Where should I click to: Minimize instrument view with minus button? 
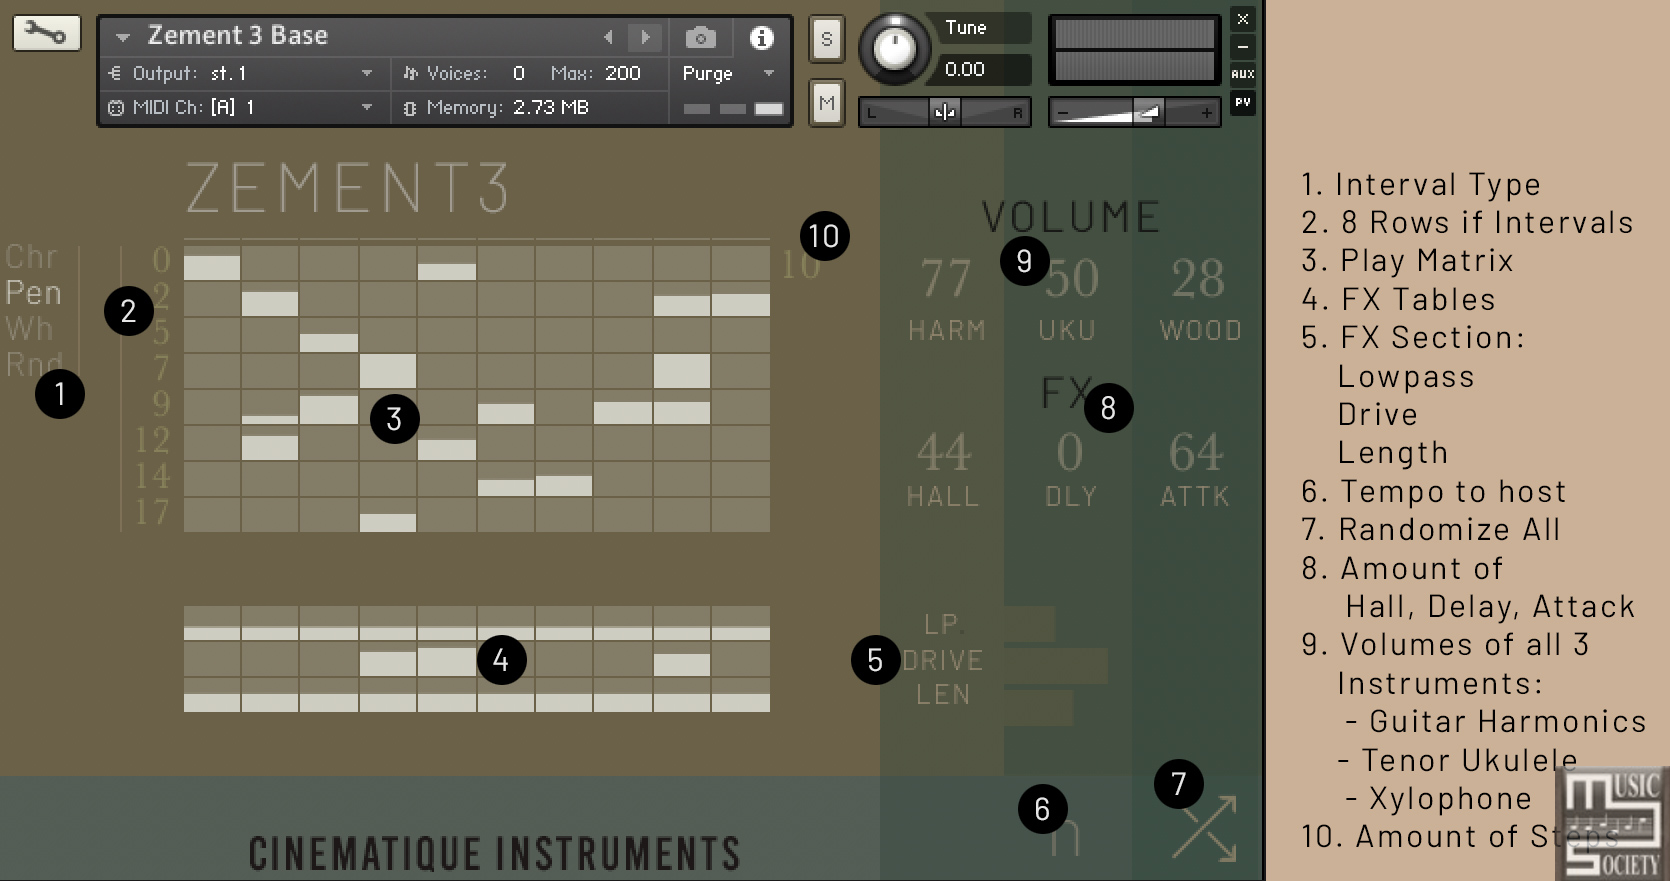coord(1243,47)
